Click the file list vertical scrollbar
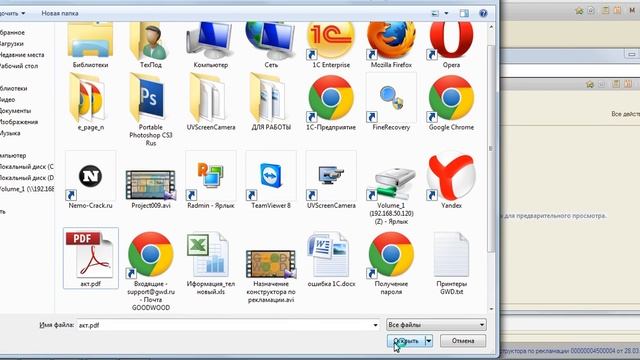Viewport: 640px width, 360px height. tap(491, 148)
